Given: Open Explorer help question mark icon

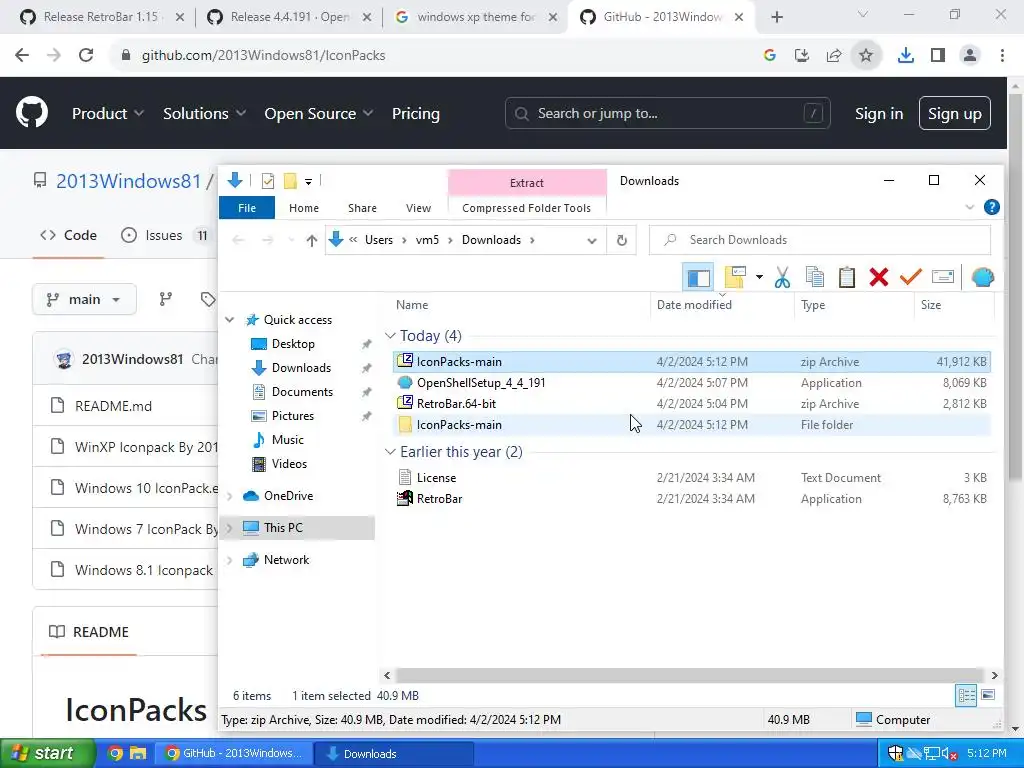Looking at the screenshot, I should (991, 208).
